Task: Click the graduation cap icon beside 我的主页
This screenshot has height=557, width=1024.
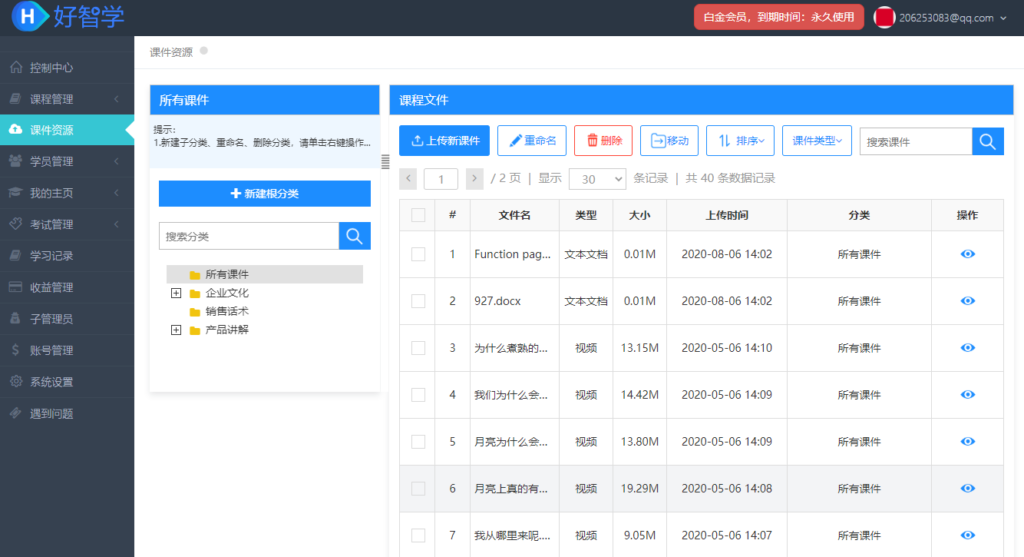Action: pyautogui.click(x=16, y=192)
